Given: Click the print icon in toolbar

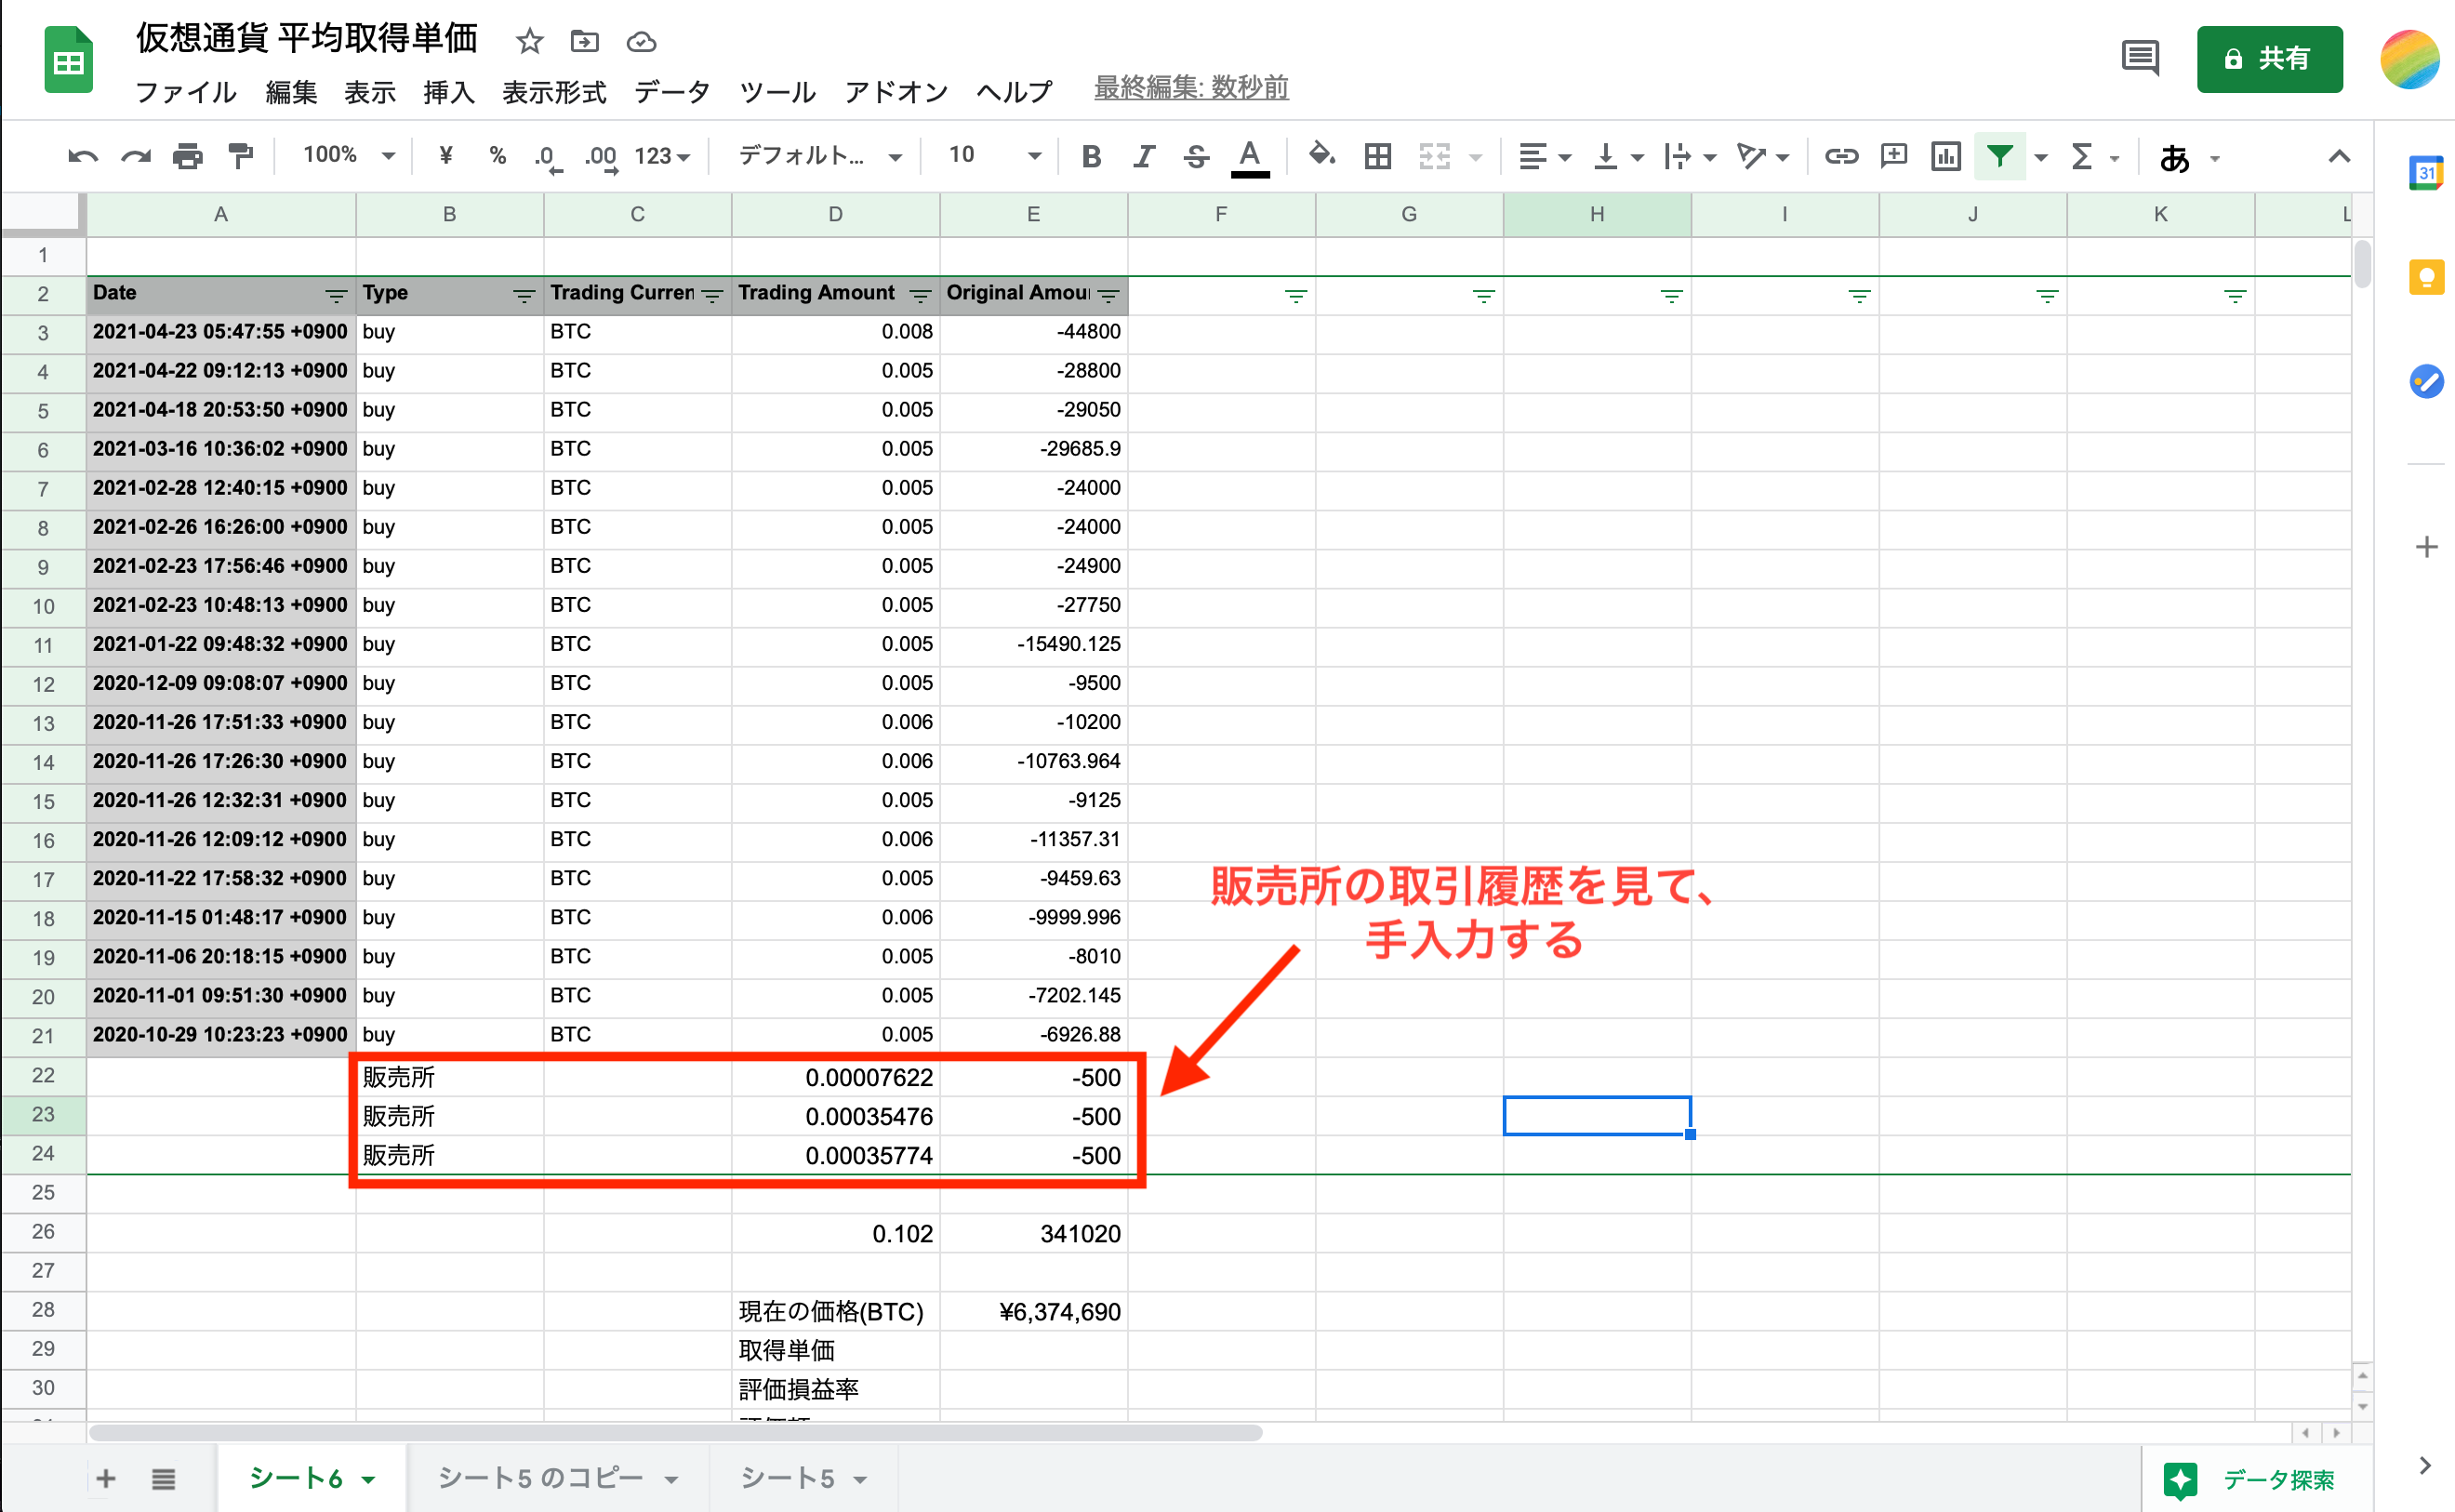Looking at the screenshot, I should coord(187,156).
